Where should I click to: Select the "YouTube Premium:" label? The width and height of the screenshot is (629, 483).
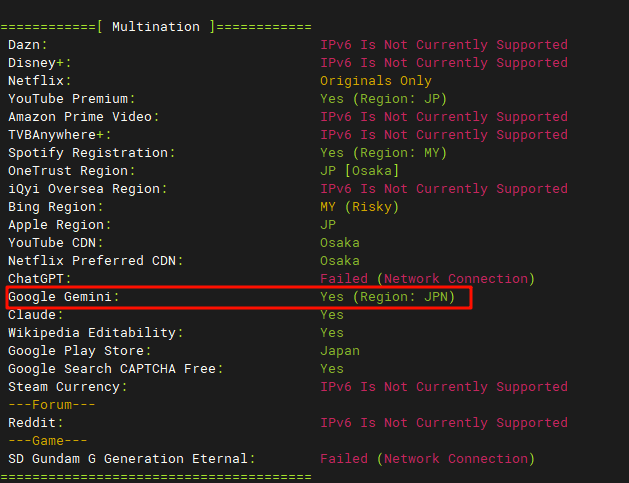pos(72,99)
